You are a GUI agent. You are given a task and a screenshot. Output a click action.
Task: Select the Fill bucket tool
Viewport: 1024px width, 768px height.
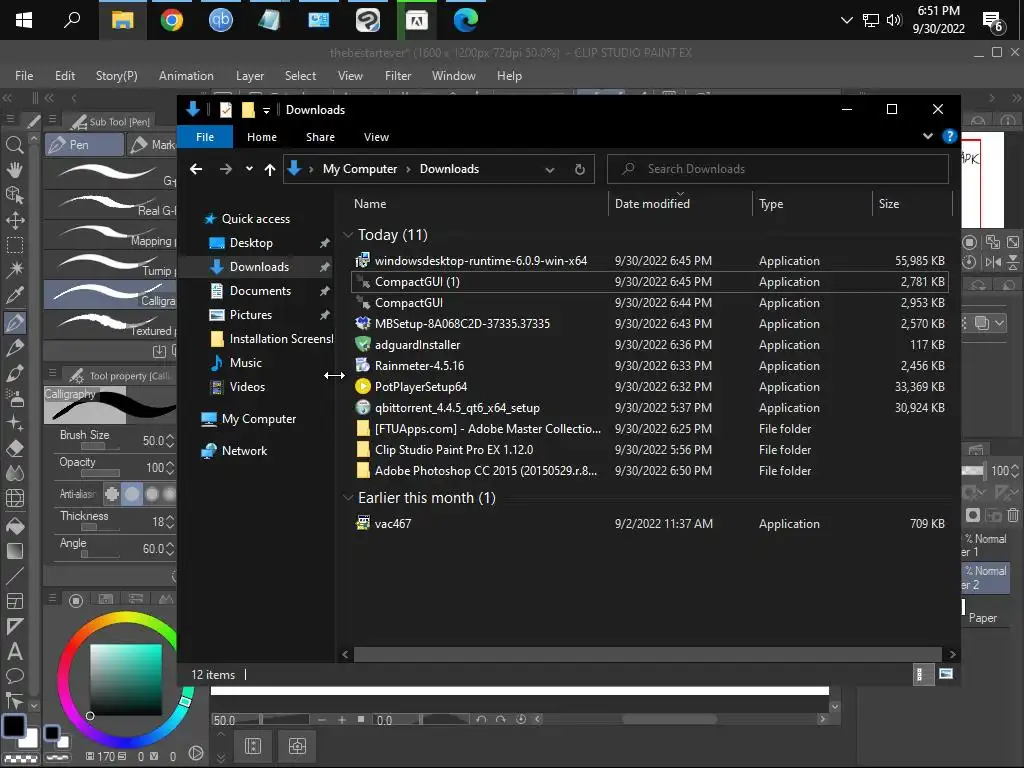pyautogui.click(x=14, y=525)
